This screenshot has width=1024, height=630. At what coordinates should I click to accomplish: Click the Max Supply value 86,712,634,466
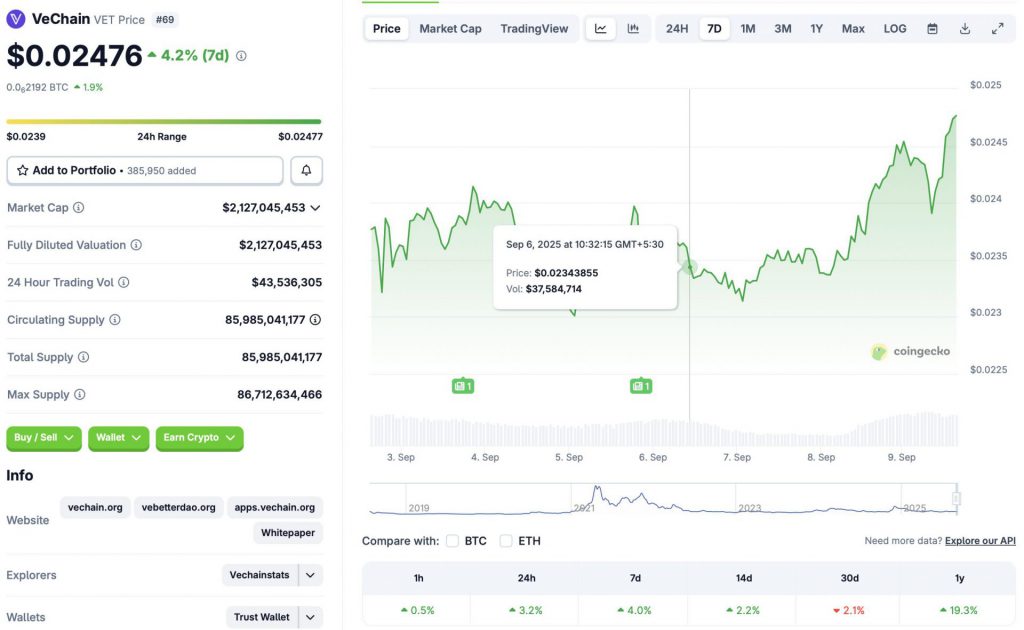(280, 394)
